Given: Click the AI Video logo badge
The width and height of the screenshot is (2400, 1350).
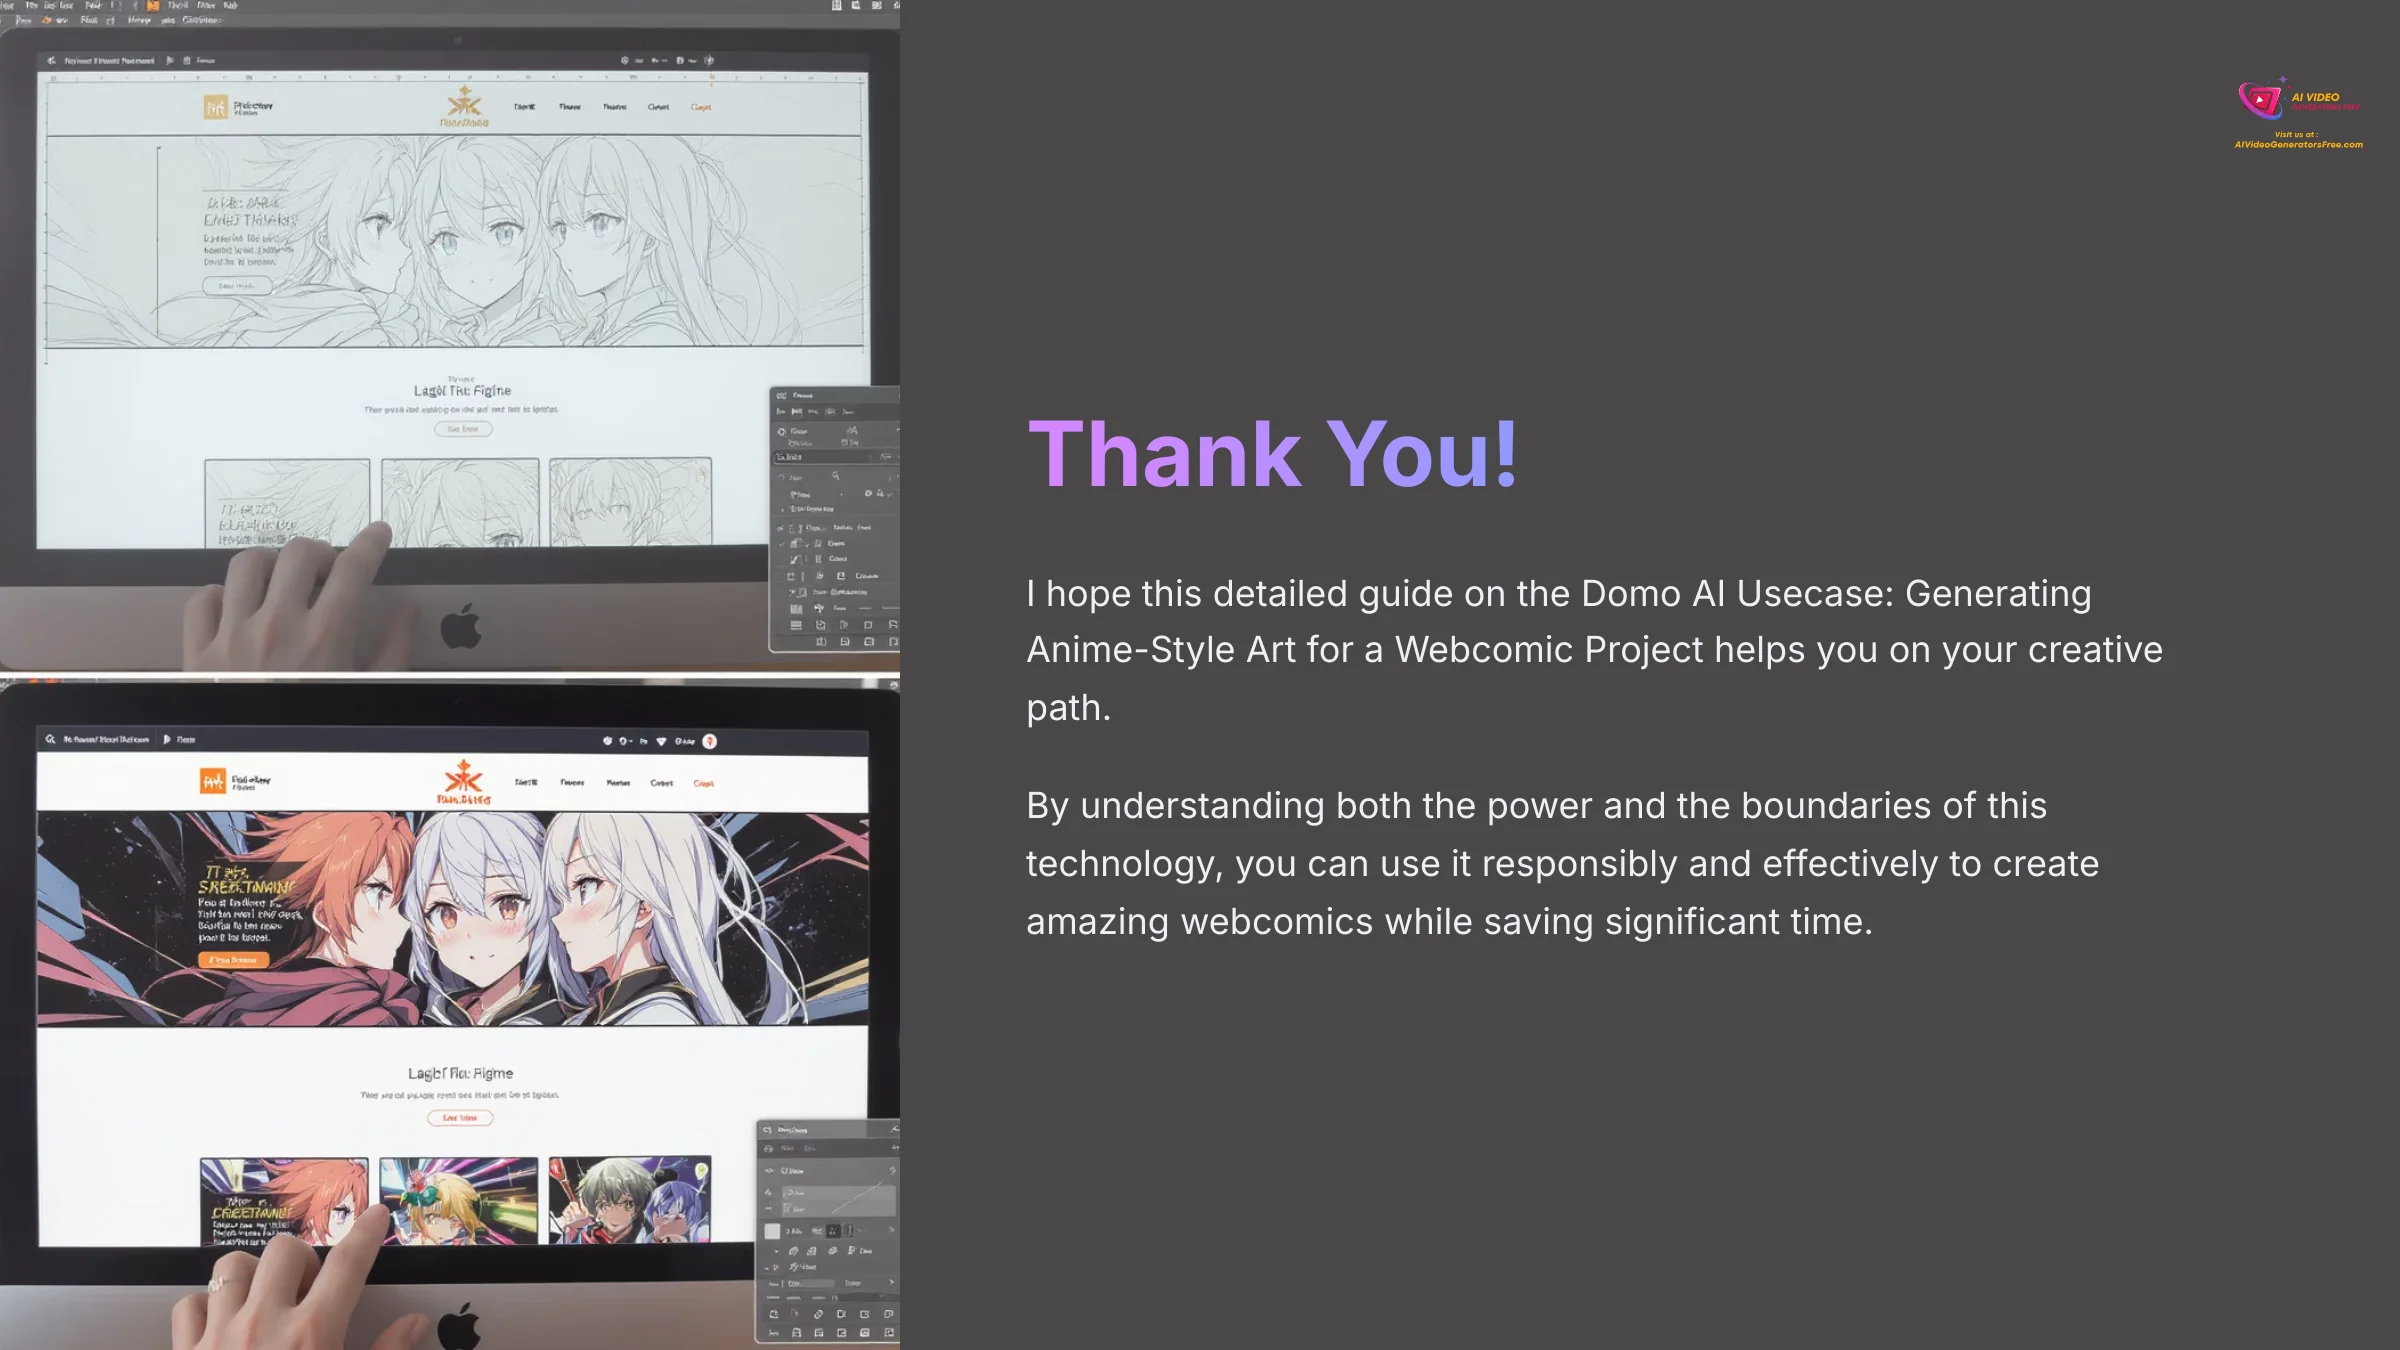Looking at the screenshot, I should coord(2298,100).
